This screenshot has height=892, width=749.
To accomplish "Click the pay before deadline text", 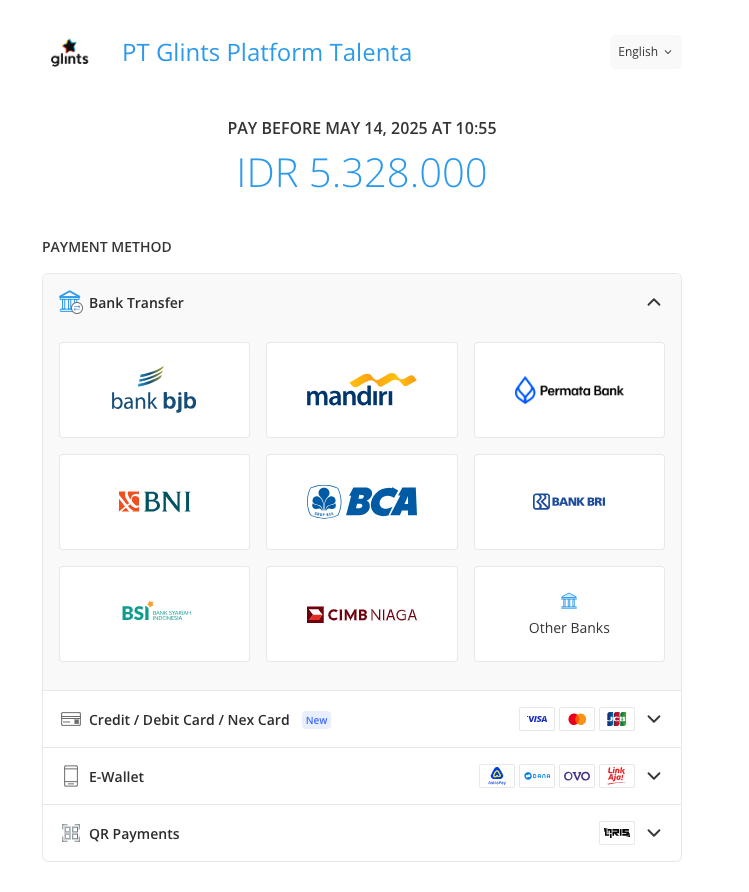I will [x=362, y=129].
